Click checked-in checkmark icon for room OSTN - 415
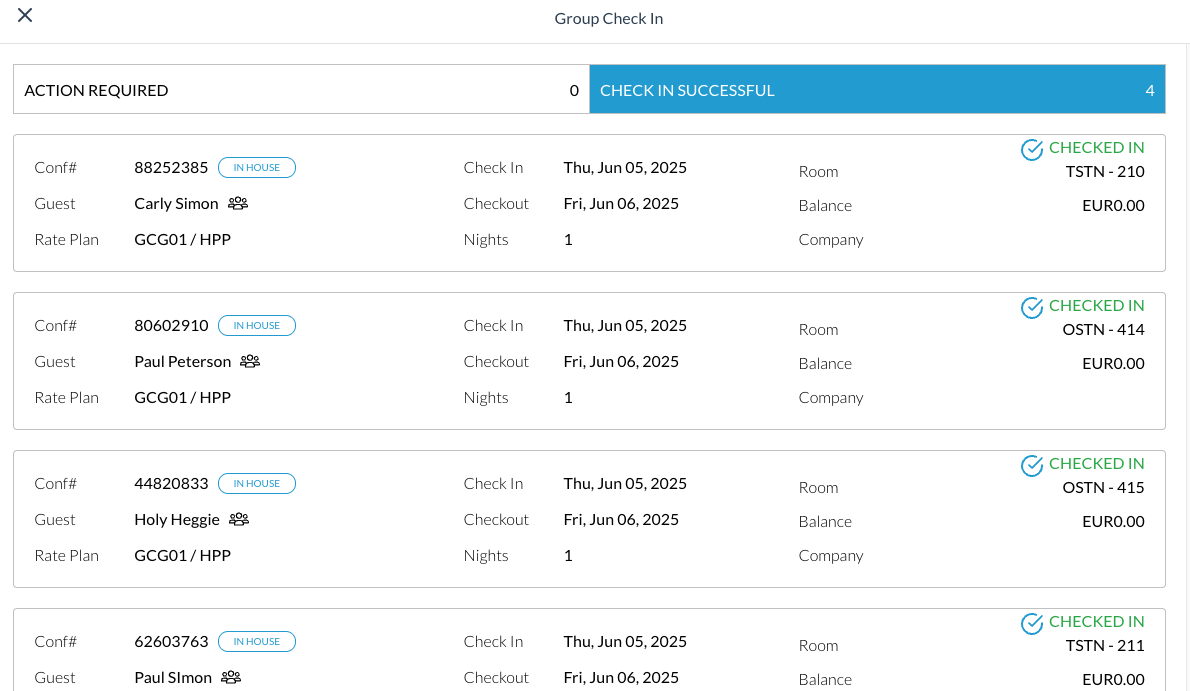 click(1032, 465)
